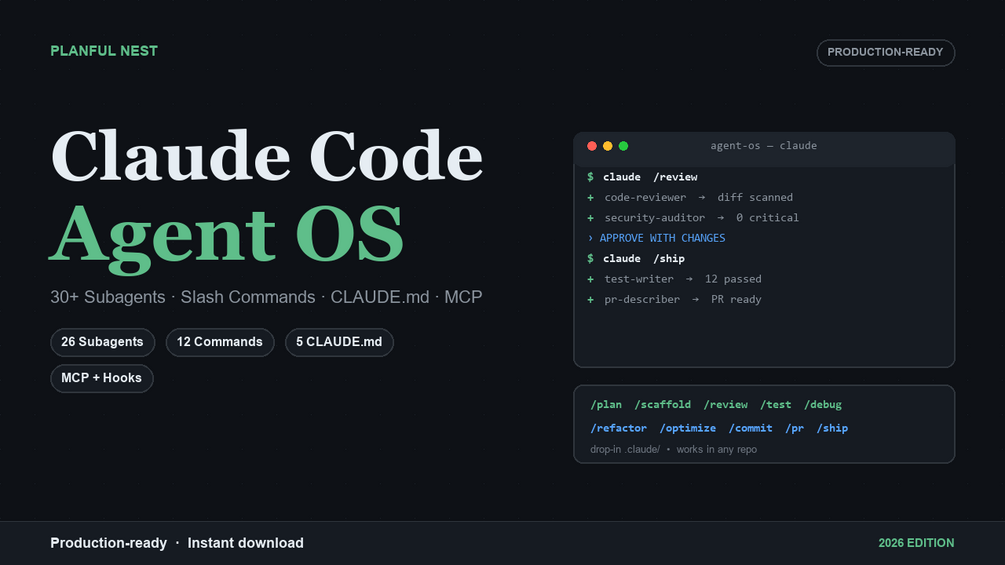Click the /refactor command

coord(619,428)
